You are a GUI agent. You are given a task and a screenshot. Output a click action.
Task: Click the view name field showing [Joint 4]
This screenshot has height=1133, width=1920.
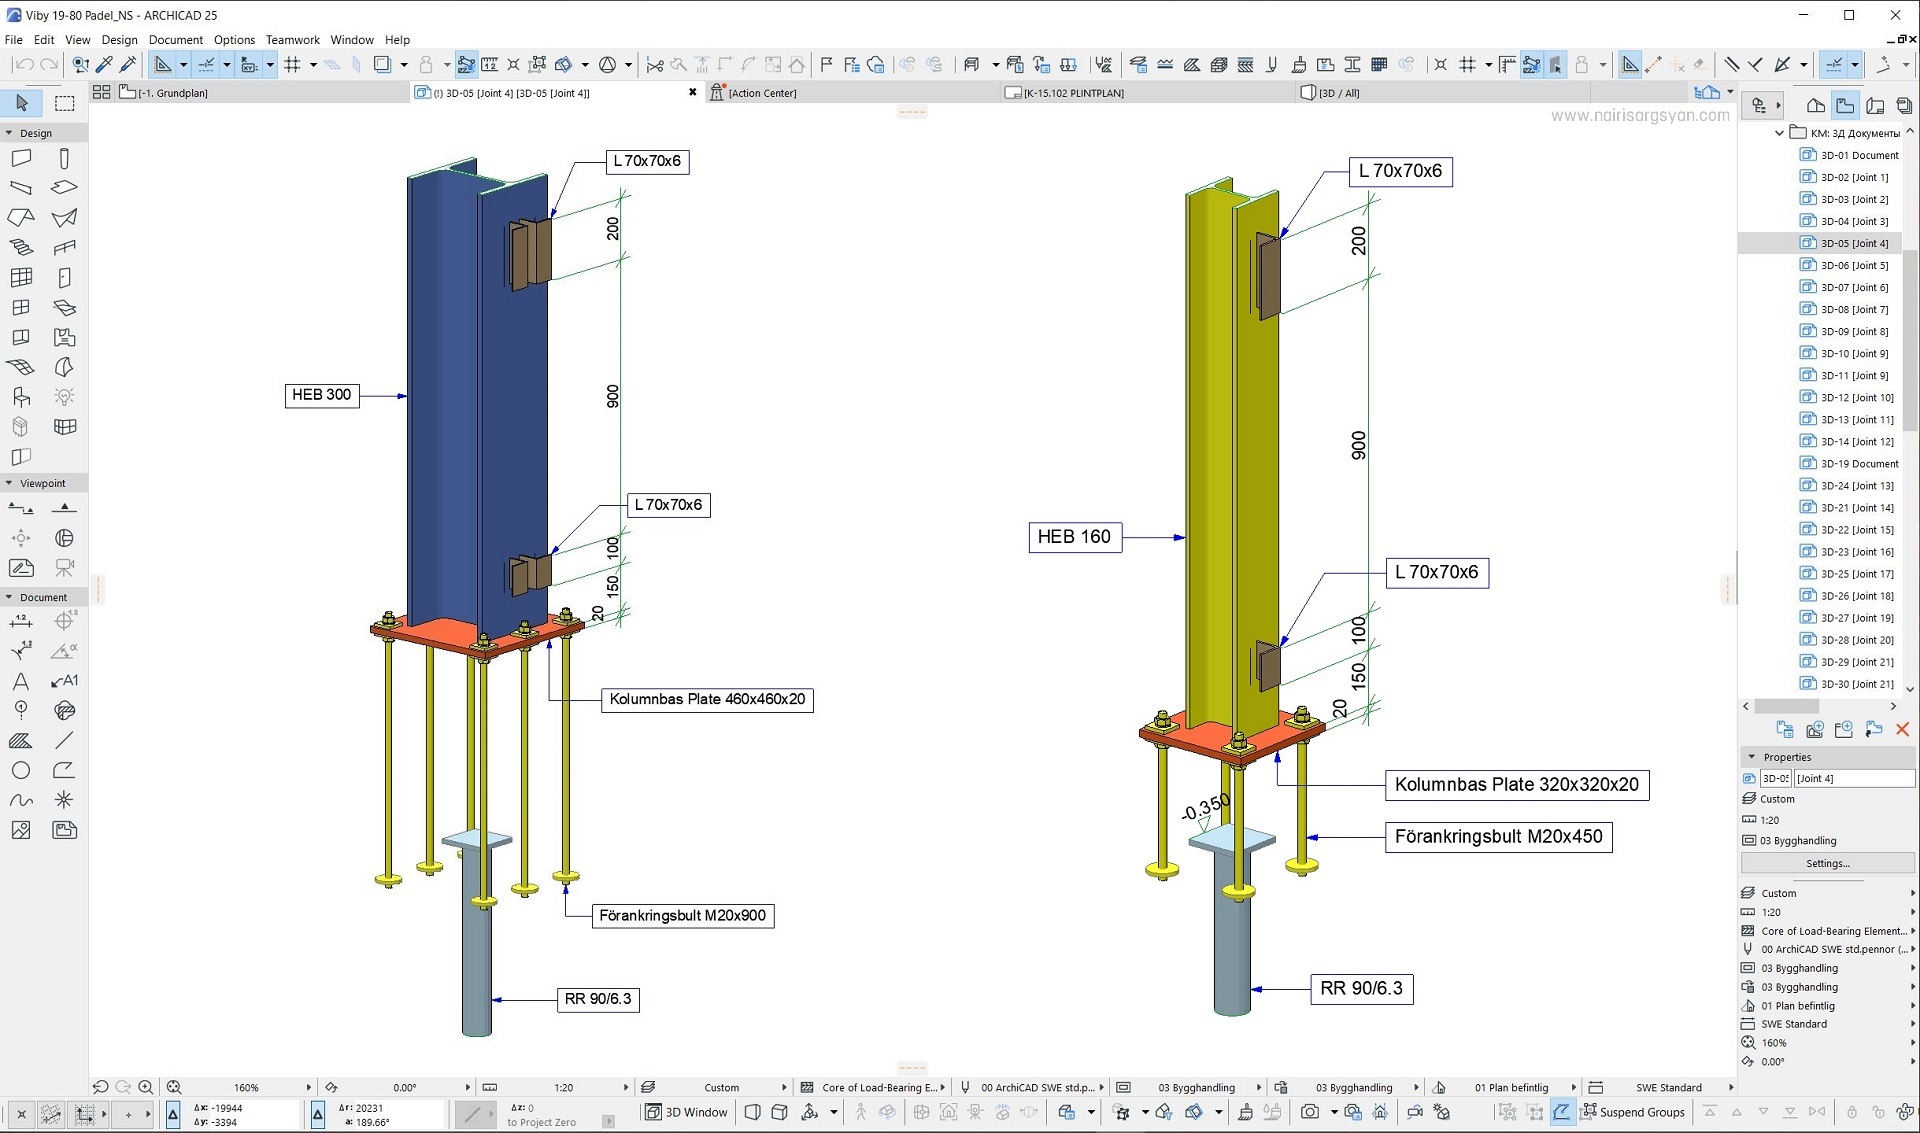click(x=1853, y=779)
